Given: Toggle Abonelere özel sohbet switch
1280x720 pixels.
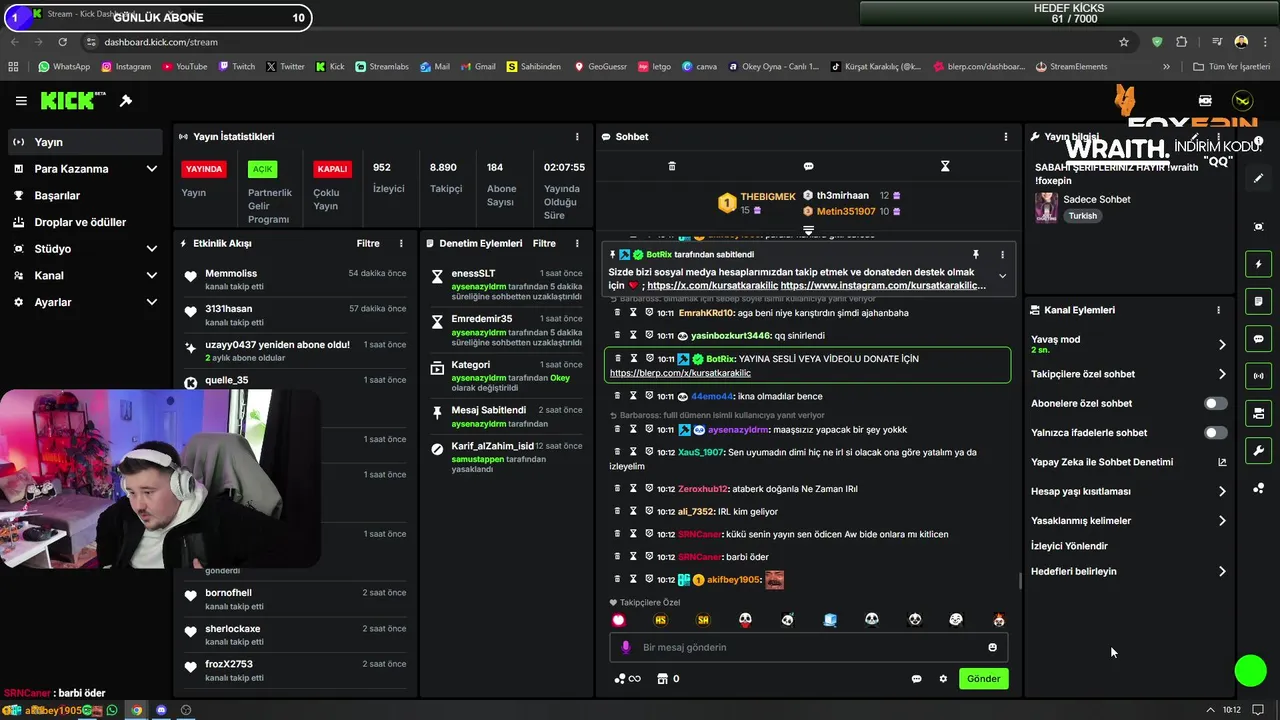Looking at the screenshot, I should [x=1215, y=404].
